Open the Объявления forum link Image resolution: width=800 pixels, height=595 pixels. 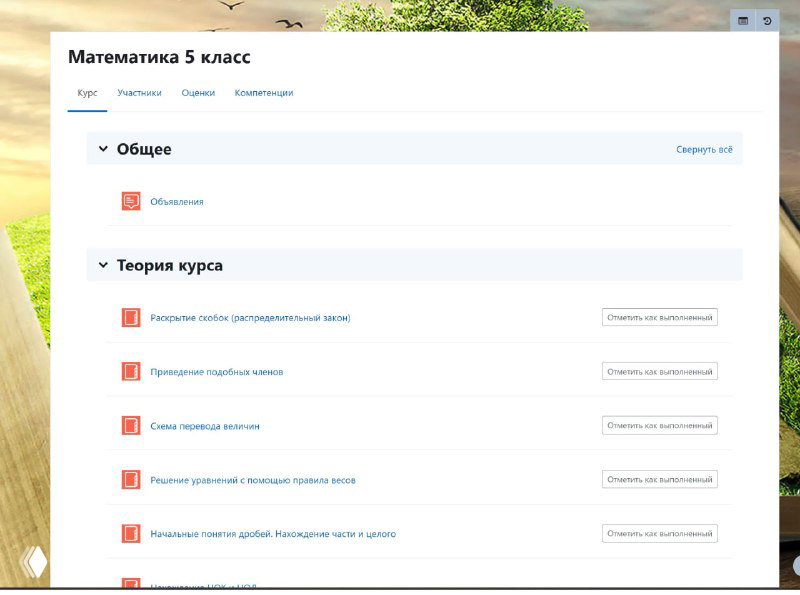(177, 202)
